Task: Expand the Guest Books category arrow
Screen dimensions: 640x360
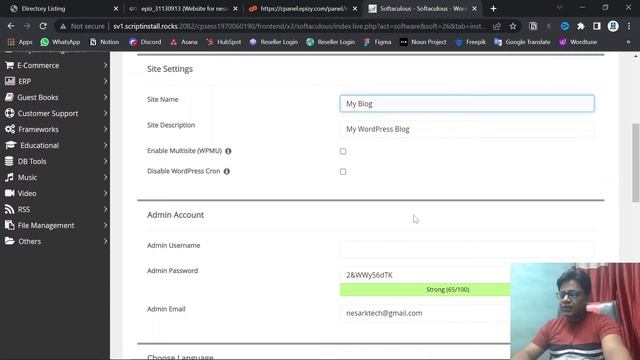Action: [x=105, y=97]
